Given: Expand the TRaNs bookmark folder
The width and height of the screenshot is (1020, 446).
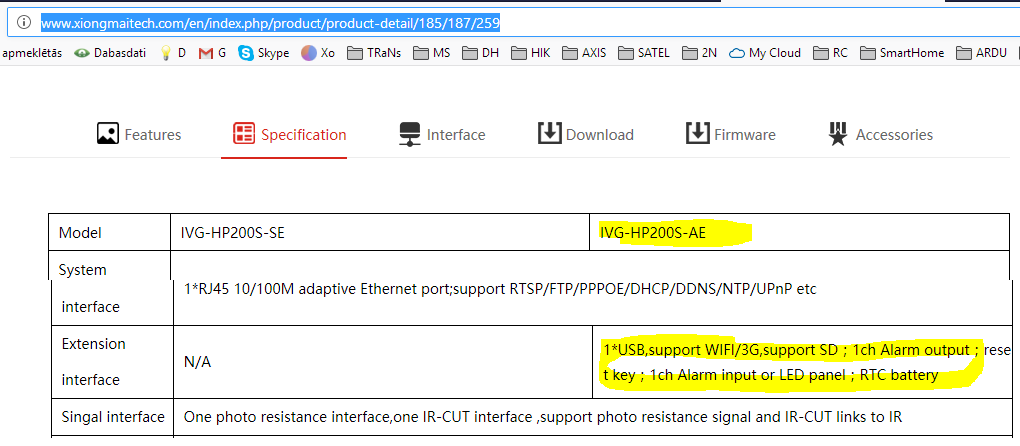Looking at the screenshot, I should (x=374, y=53).
